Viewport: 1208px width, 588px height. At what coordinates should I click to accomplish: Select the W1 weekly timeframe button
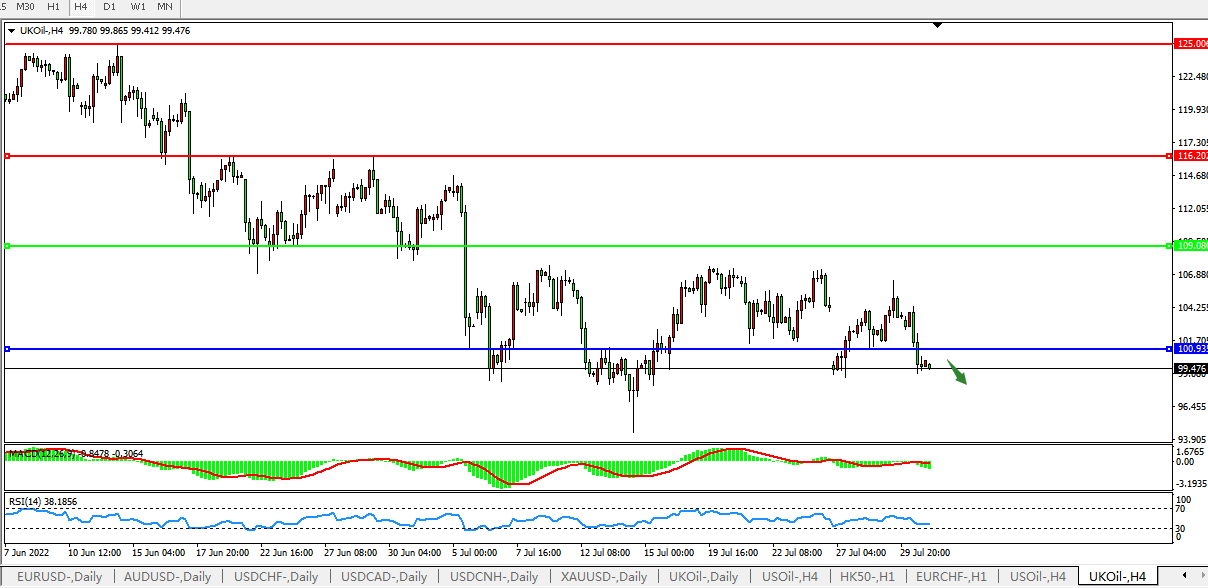point(137,7)
